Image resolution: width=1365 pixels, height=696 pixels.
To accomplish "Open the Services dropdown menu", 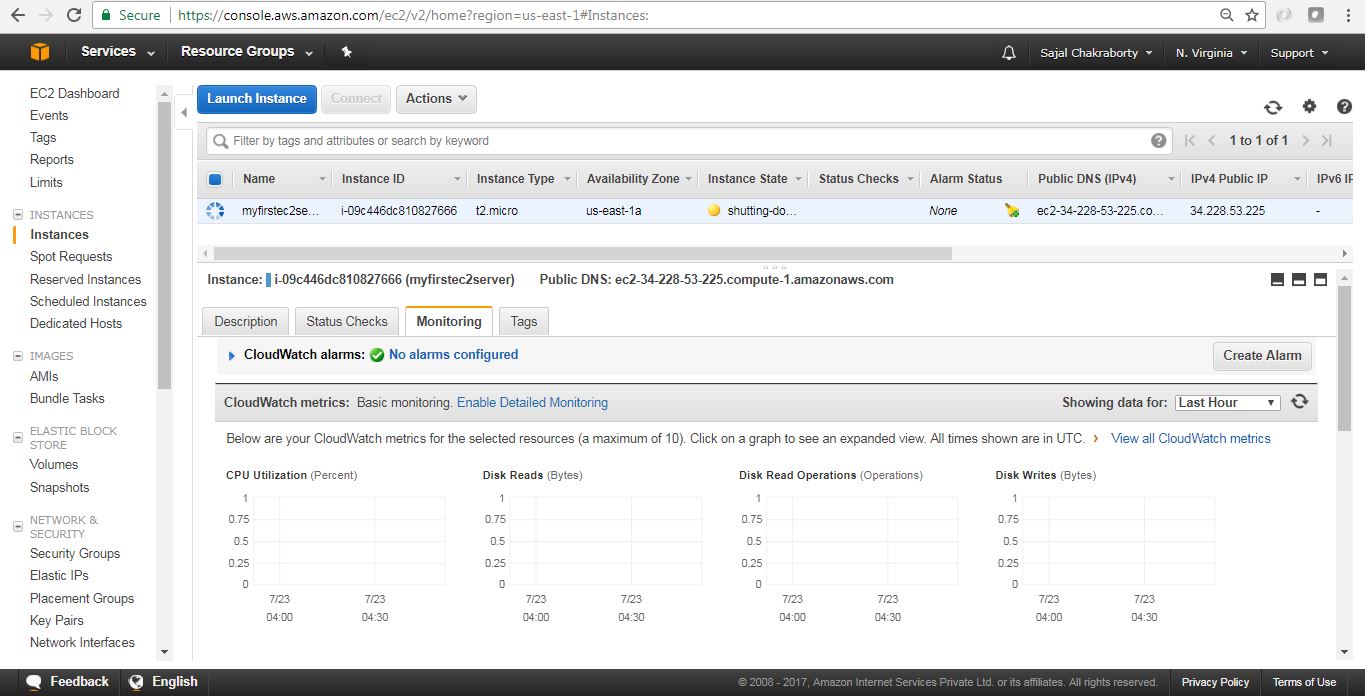I will tap(118, 52).
